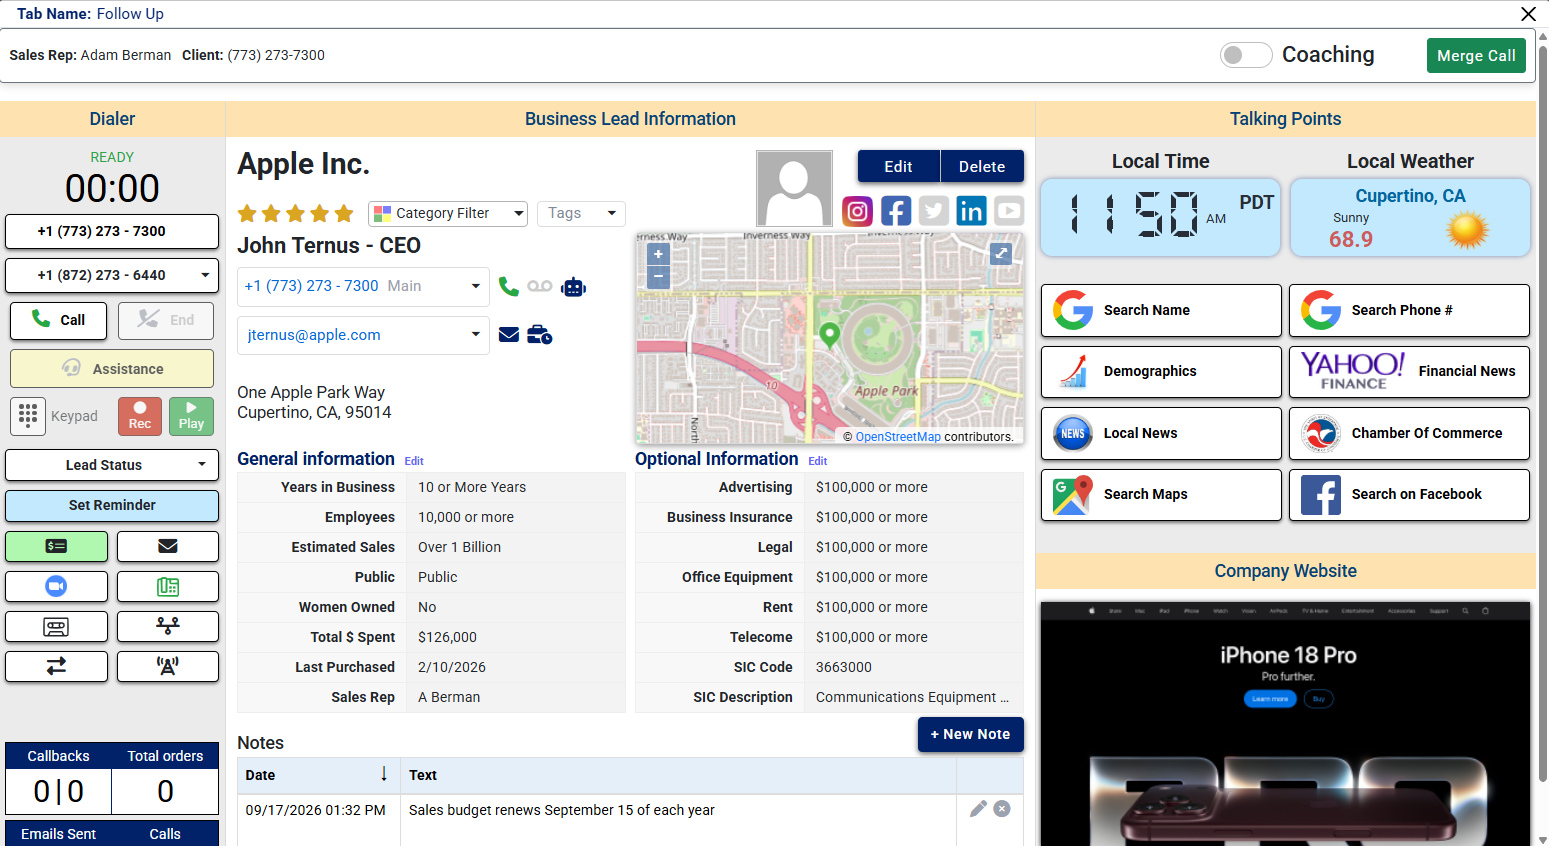Viewport: 1549px width, 846px height.
Task: Open the dial Keypad icon
Action: 28,416
